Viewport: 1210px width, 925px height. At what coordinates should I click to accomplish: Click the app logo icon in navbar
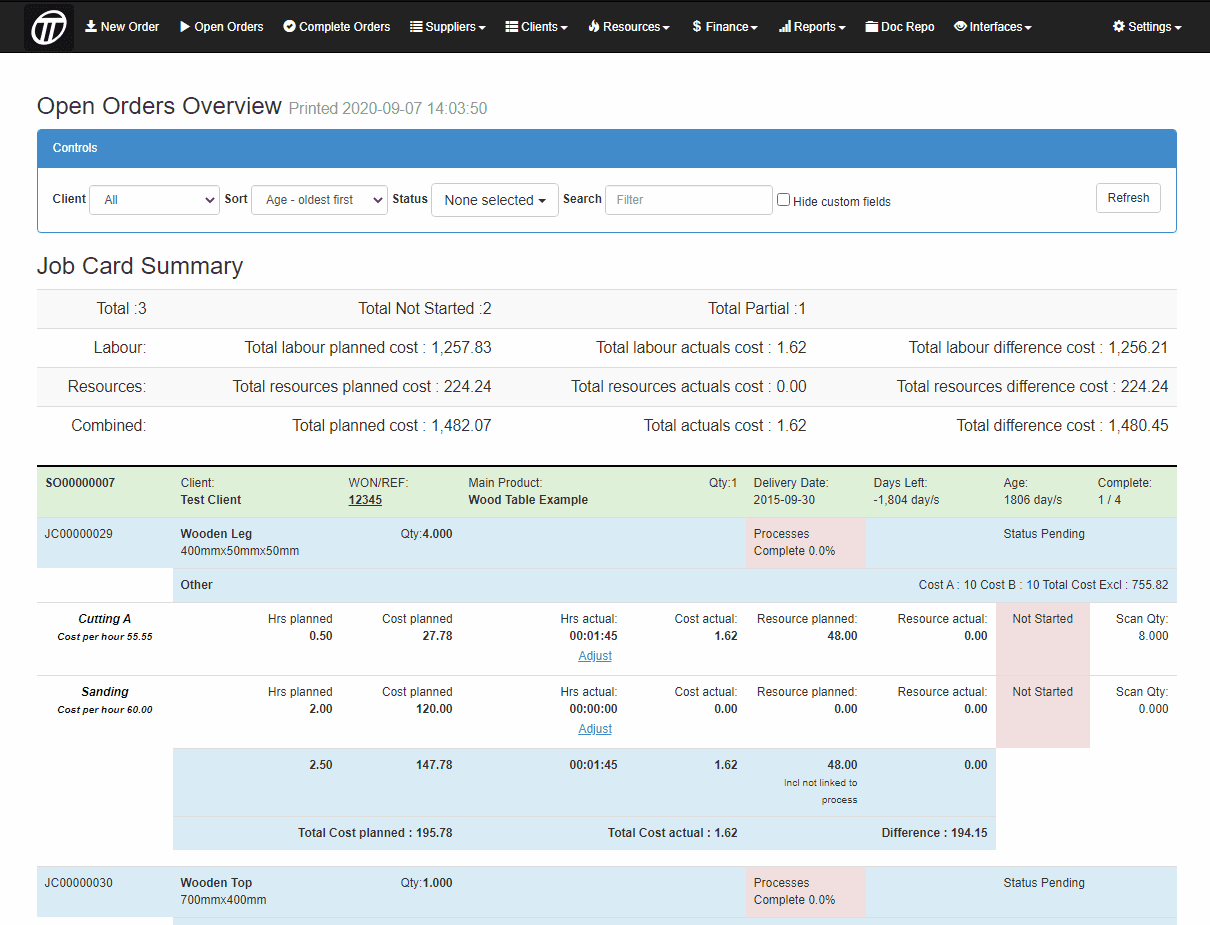[48, 27]
